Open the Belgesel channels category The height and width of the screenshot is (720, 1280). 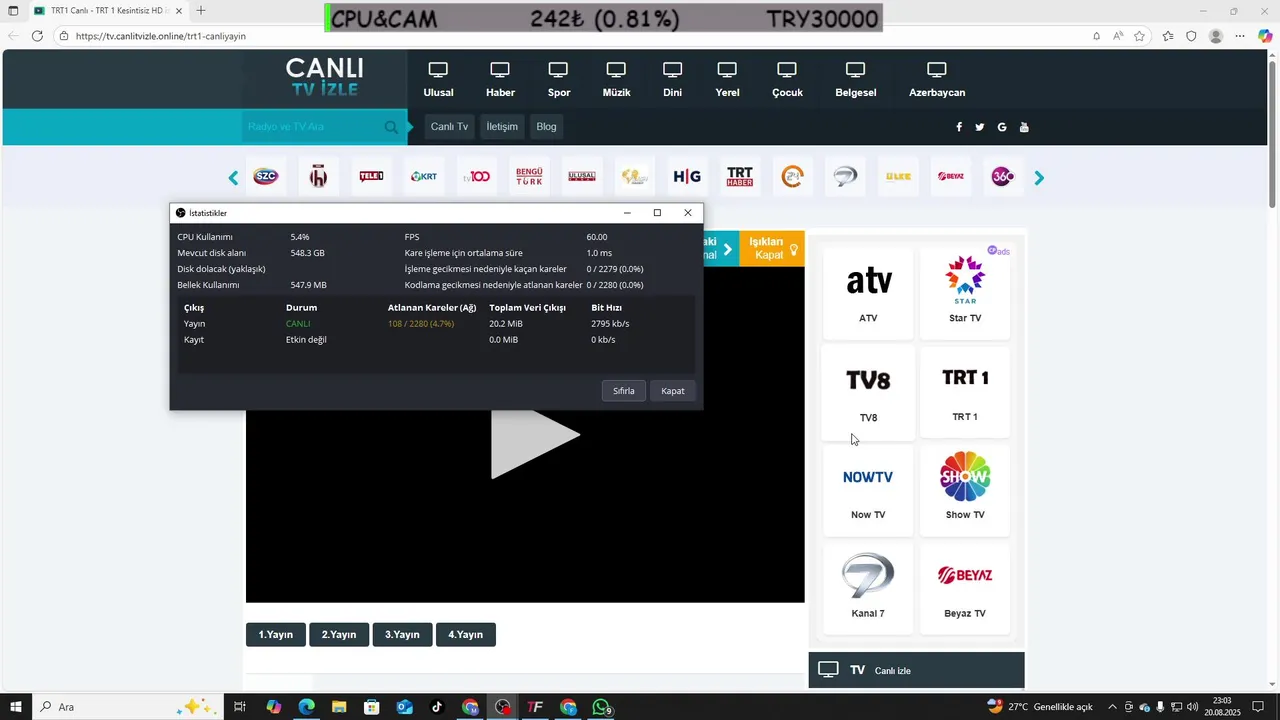tap(856, 80)
